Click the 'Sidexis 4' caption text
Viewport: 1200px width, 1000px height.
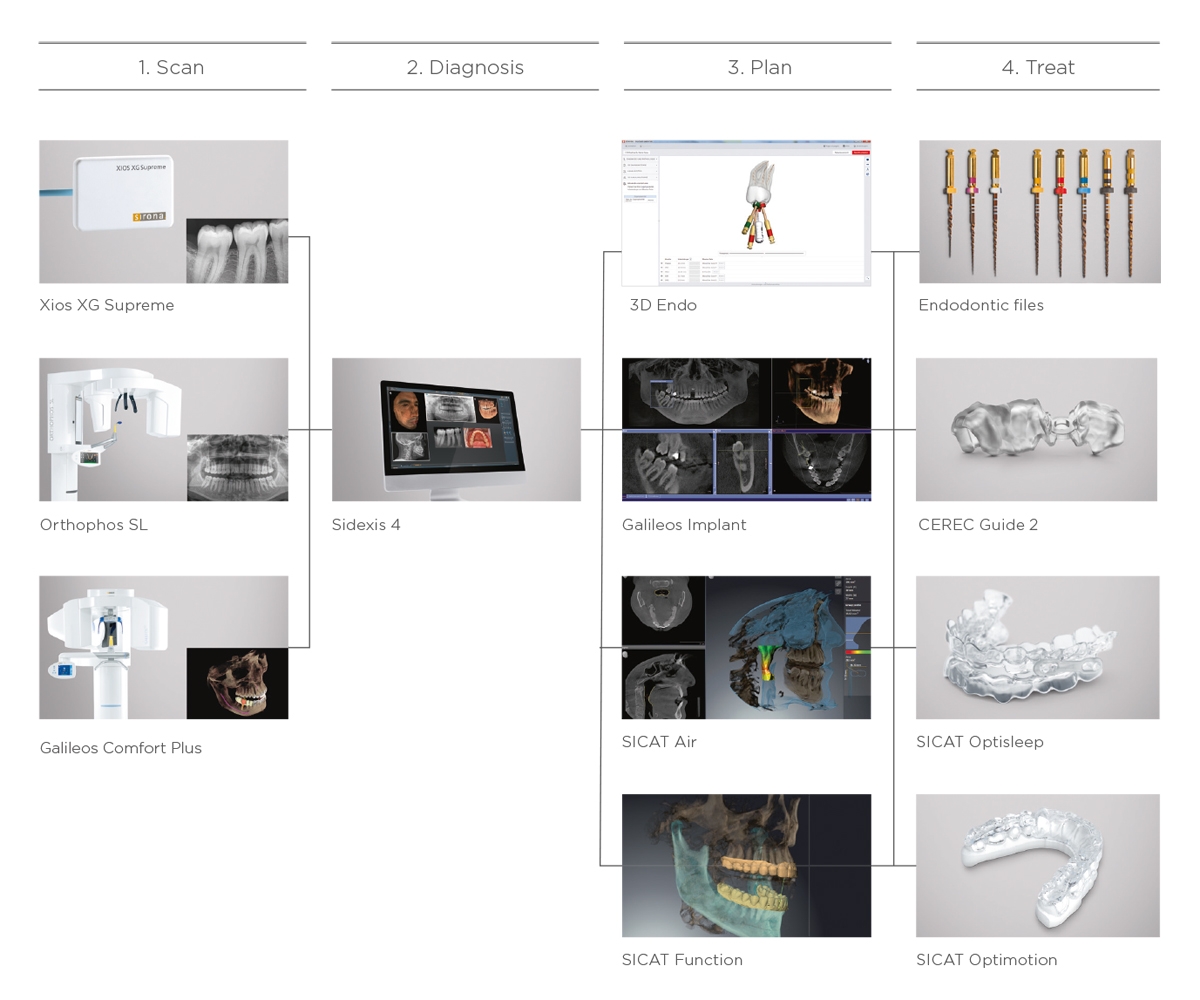click(x=366, y=525)
